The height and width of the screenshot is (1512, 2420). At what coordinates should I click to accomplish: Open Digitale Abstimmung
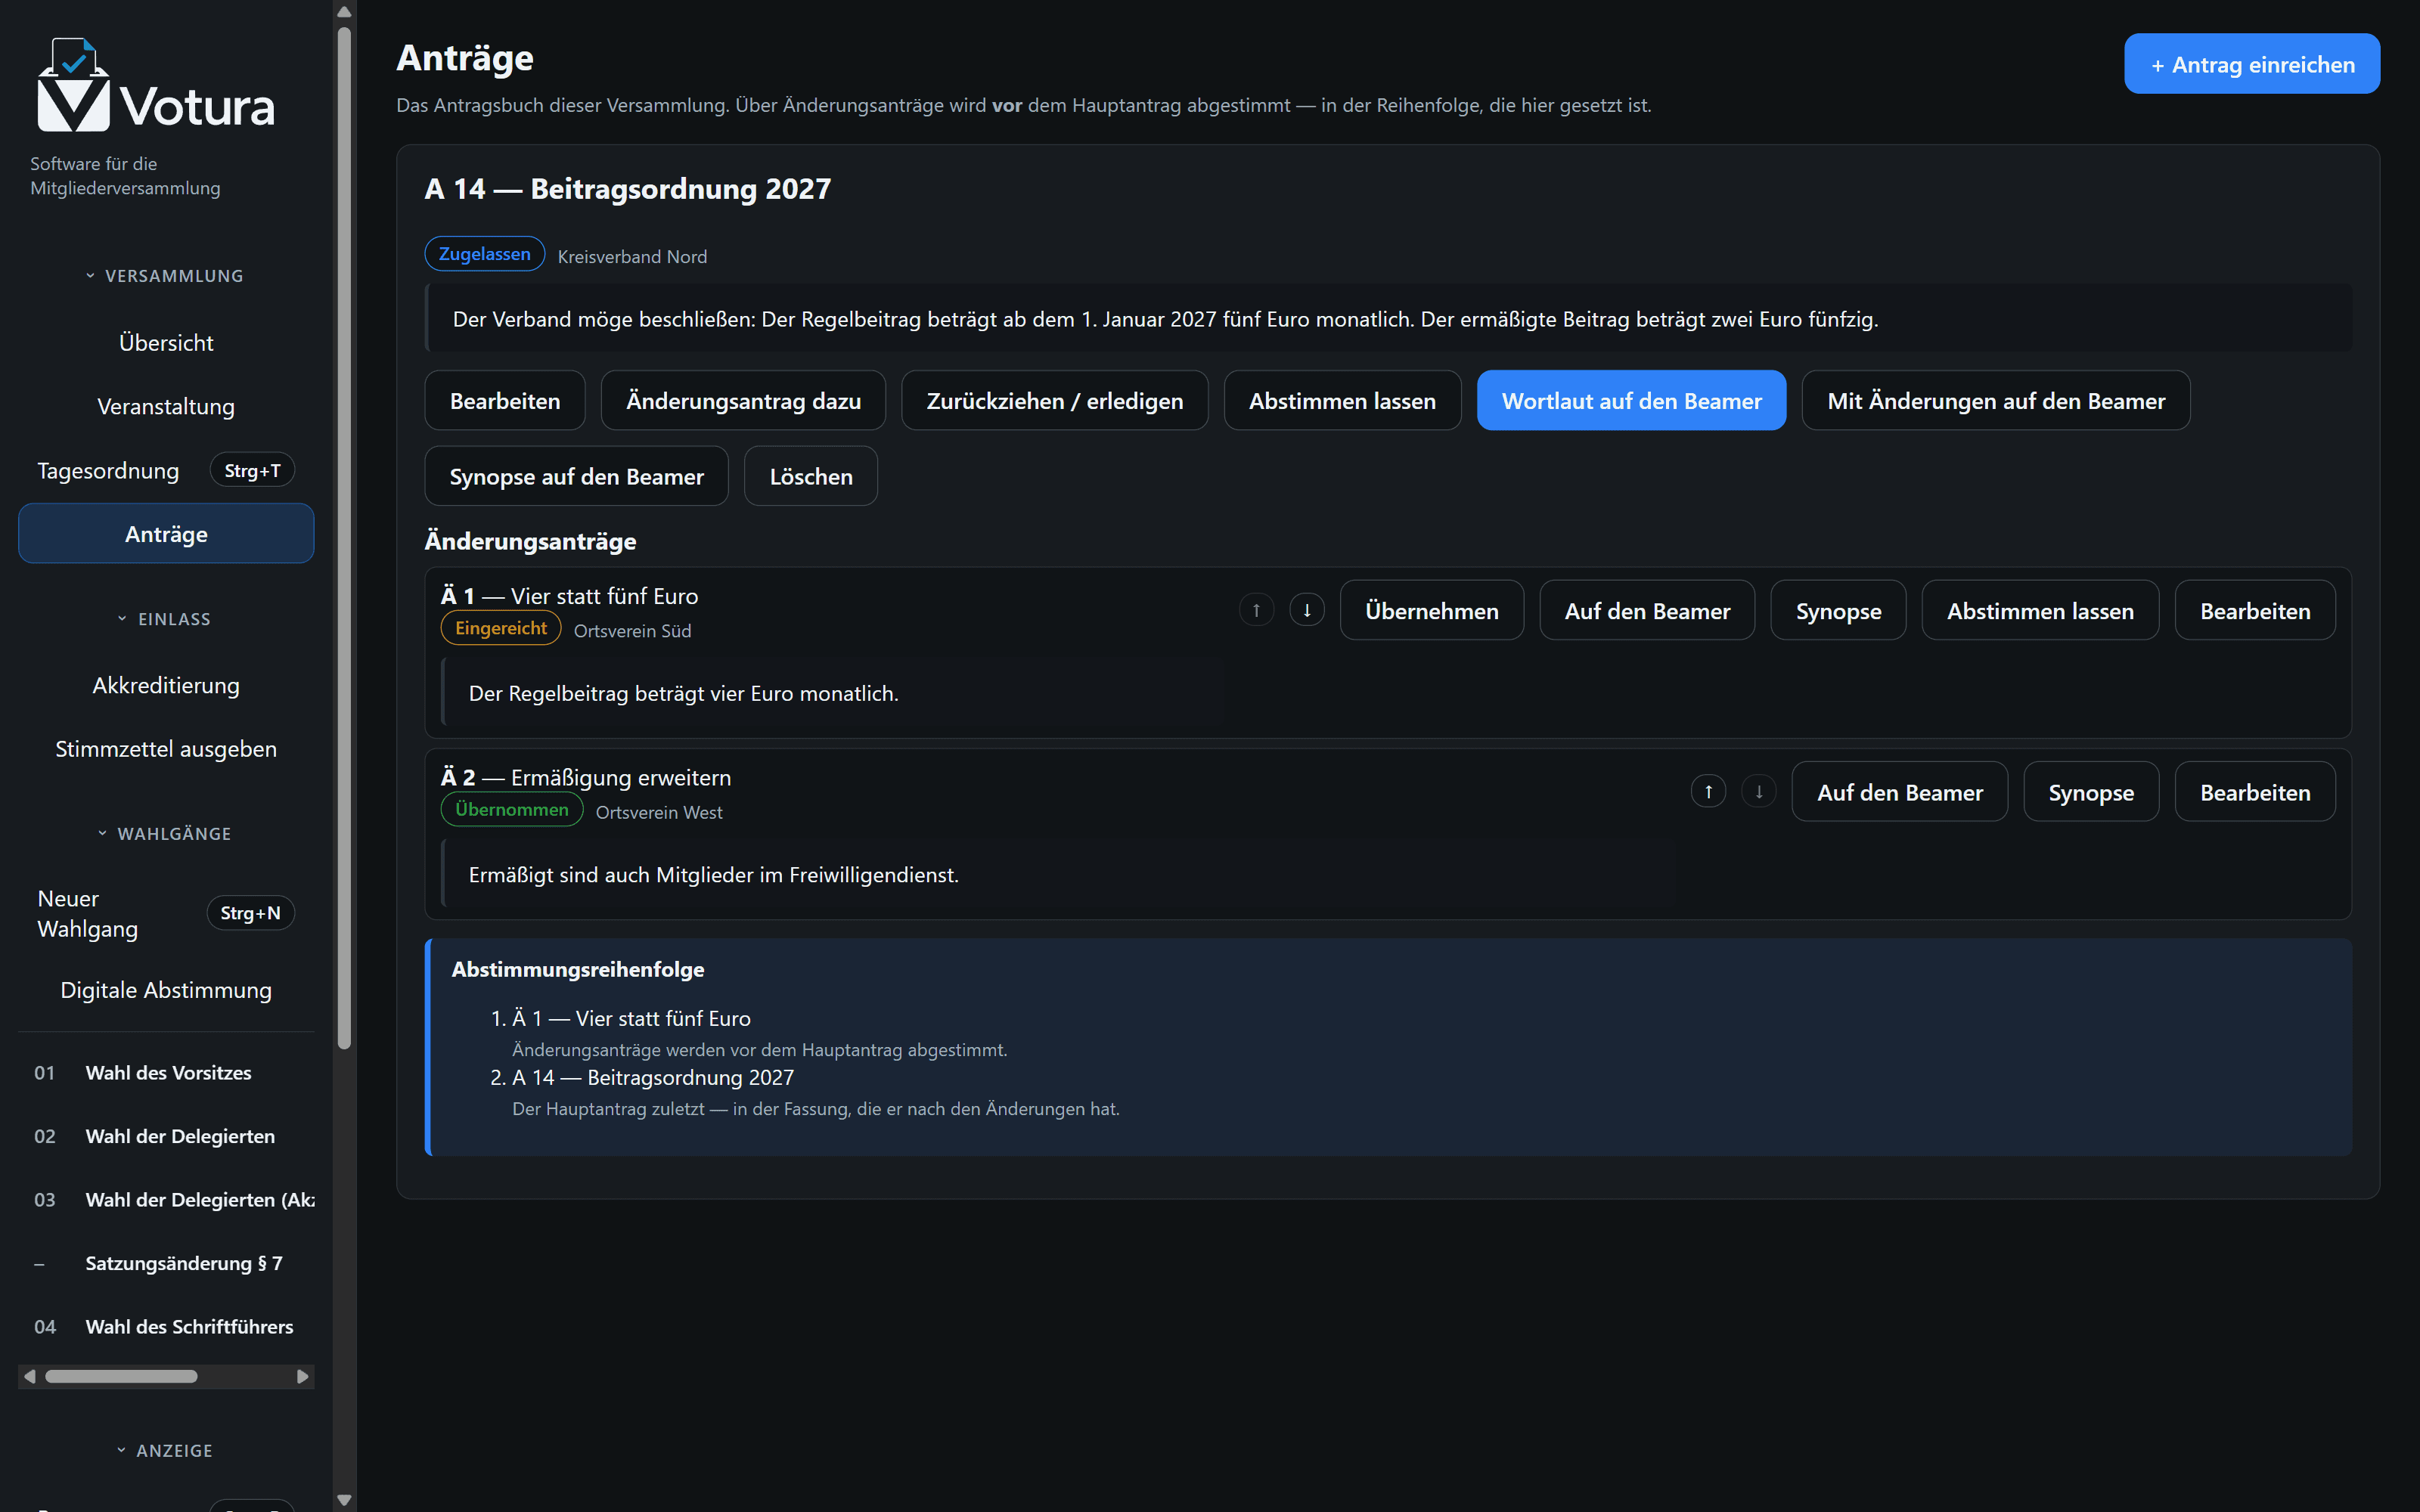pos(166,990)
